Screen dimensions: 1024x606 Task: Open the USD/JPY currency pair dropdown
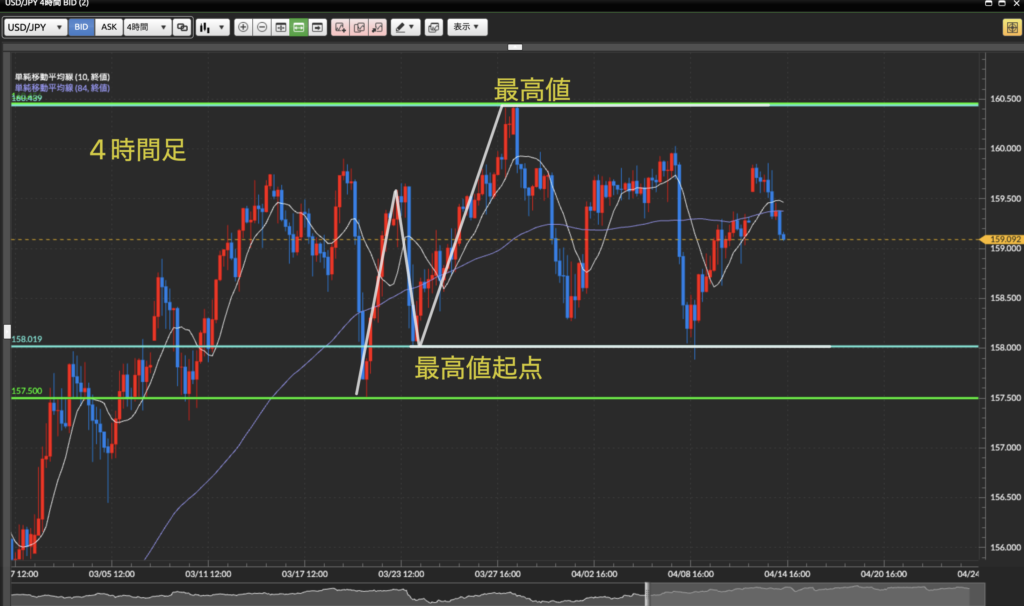tap(36, 28)
